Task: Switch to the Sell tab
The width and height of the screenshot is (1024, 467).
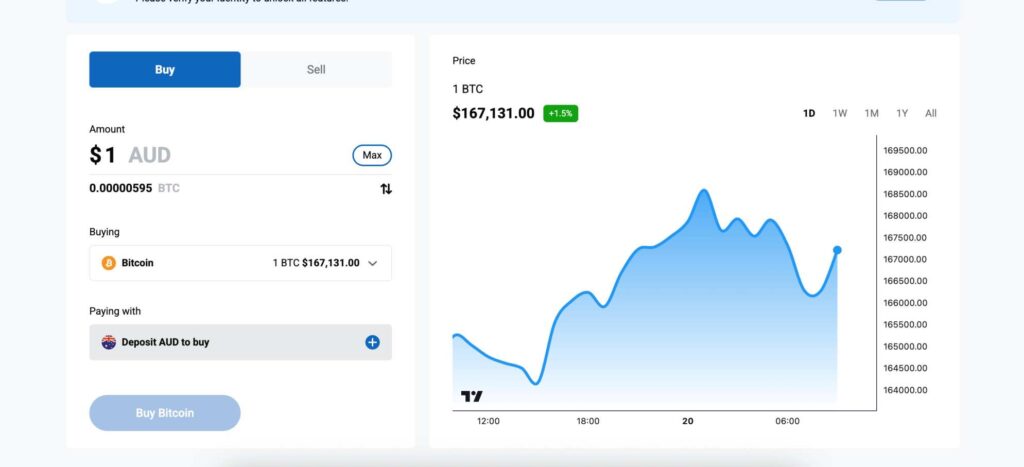Action: click(x=316, y=69)
